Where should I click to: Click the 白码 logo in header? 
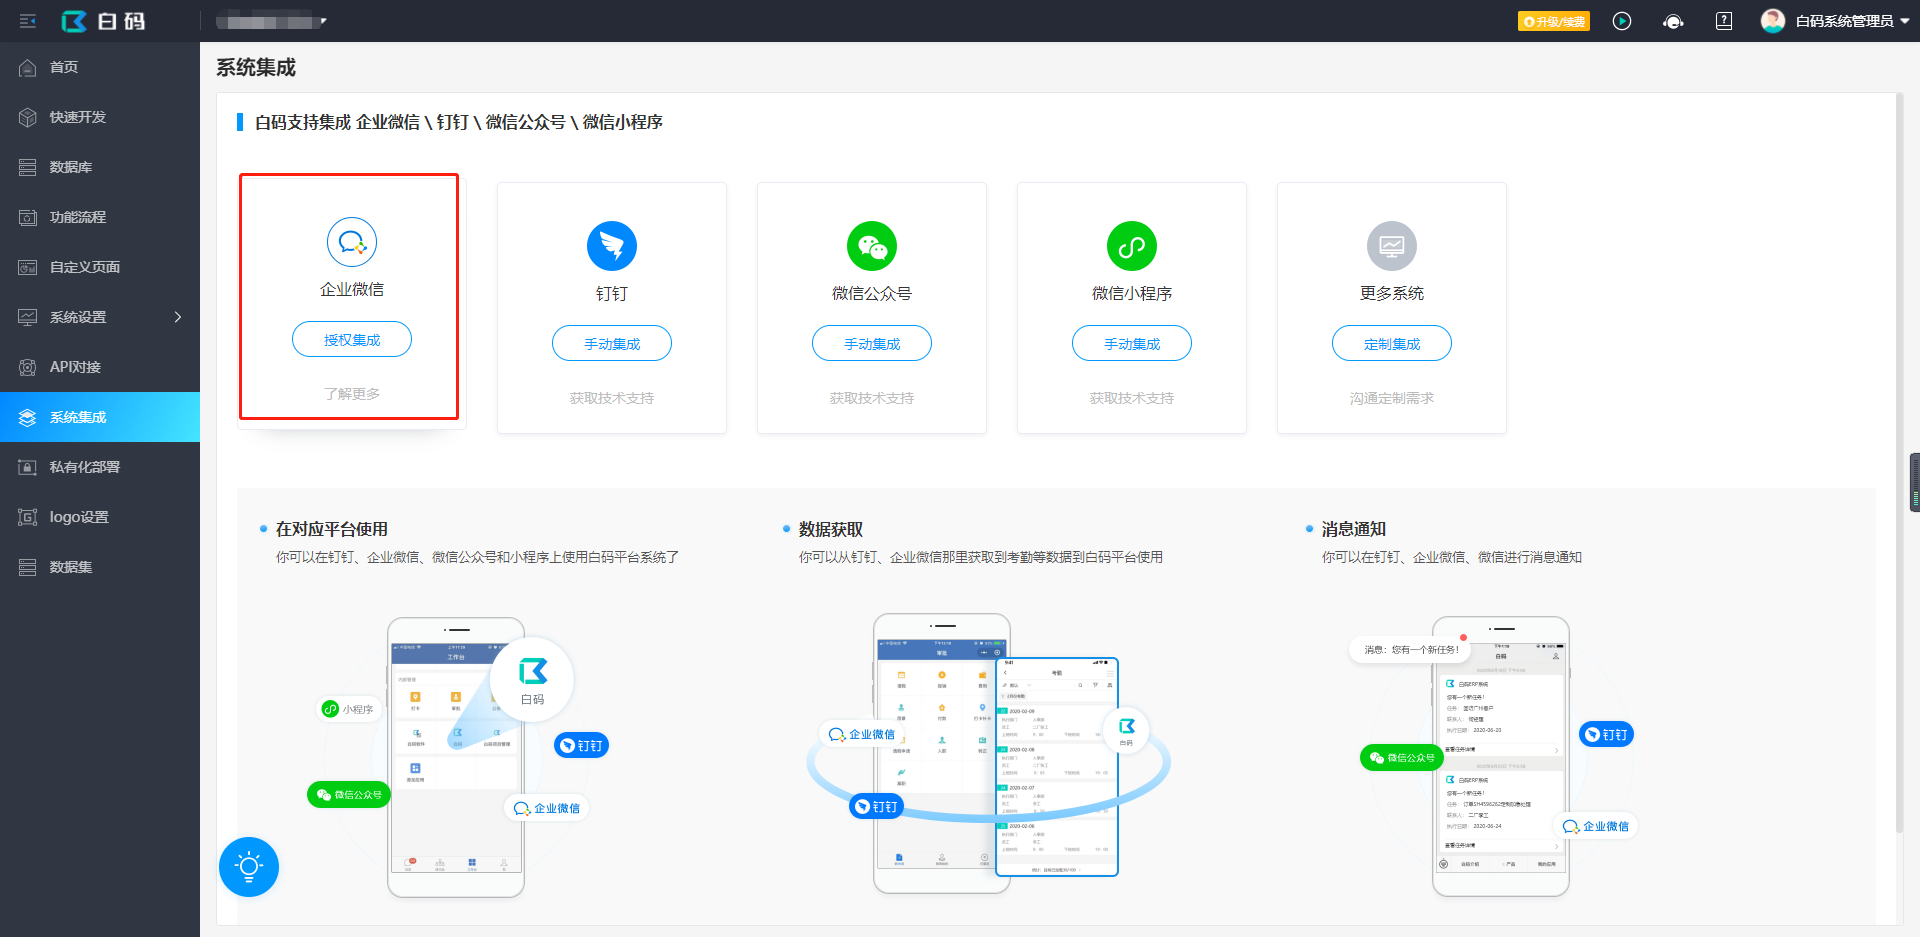tap(103, 21)
